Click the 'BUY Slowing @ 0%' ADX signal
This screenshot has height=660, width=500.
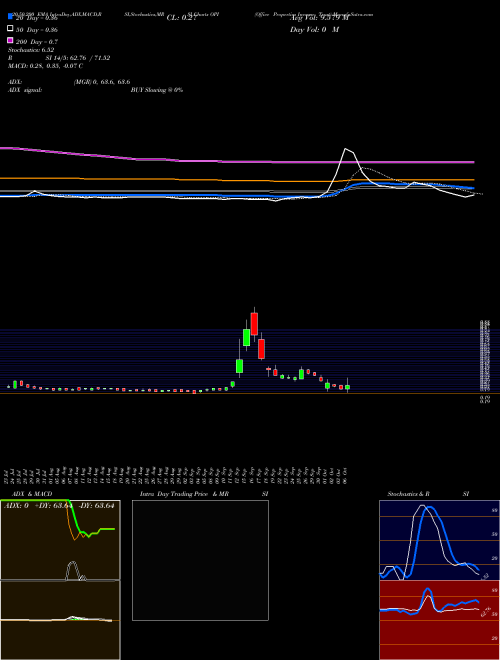[x=157, y=90]
